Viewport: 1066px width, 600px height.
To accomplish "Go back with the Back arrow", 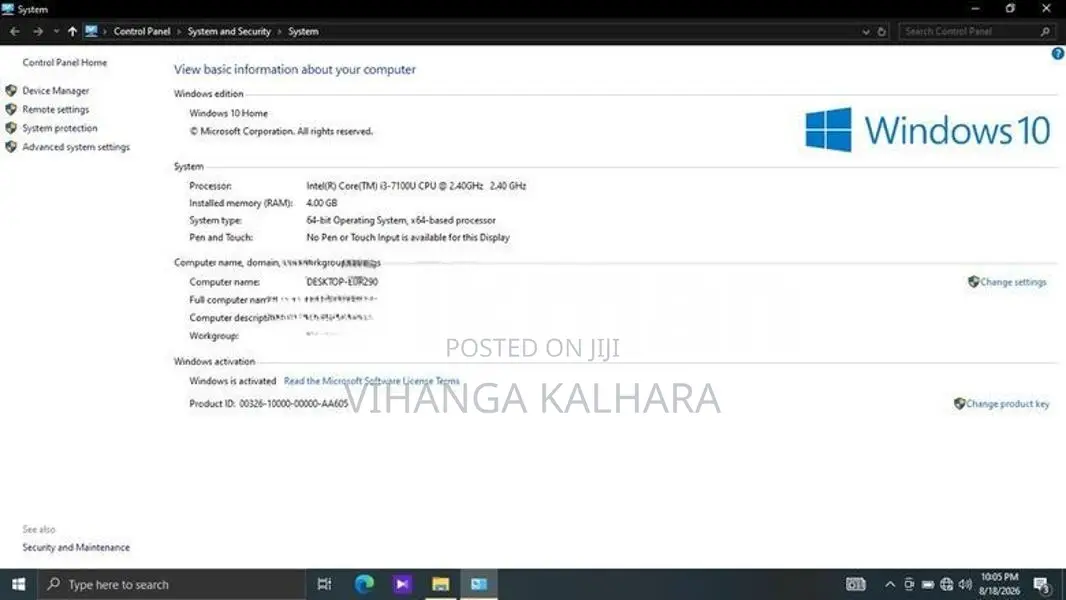I will (x=14, y=31).
